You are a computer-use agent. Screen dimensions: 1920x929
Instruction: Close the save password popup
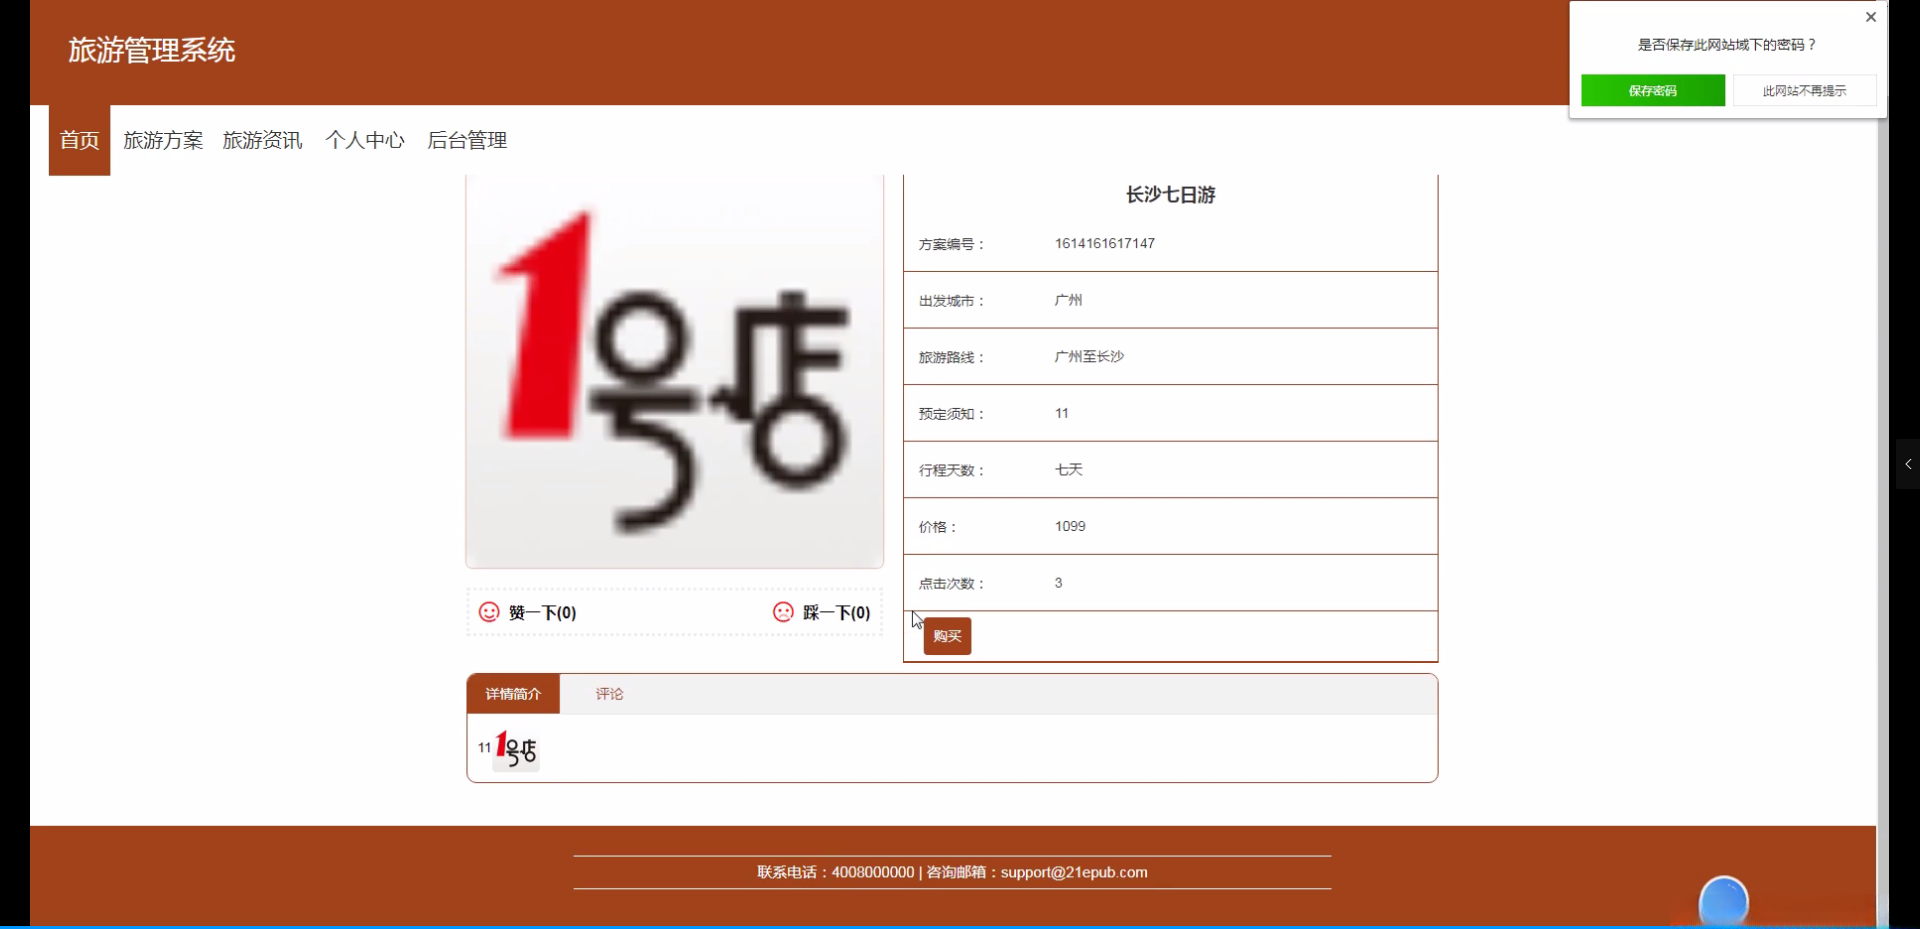[x=1871, y=17]
